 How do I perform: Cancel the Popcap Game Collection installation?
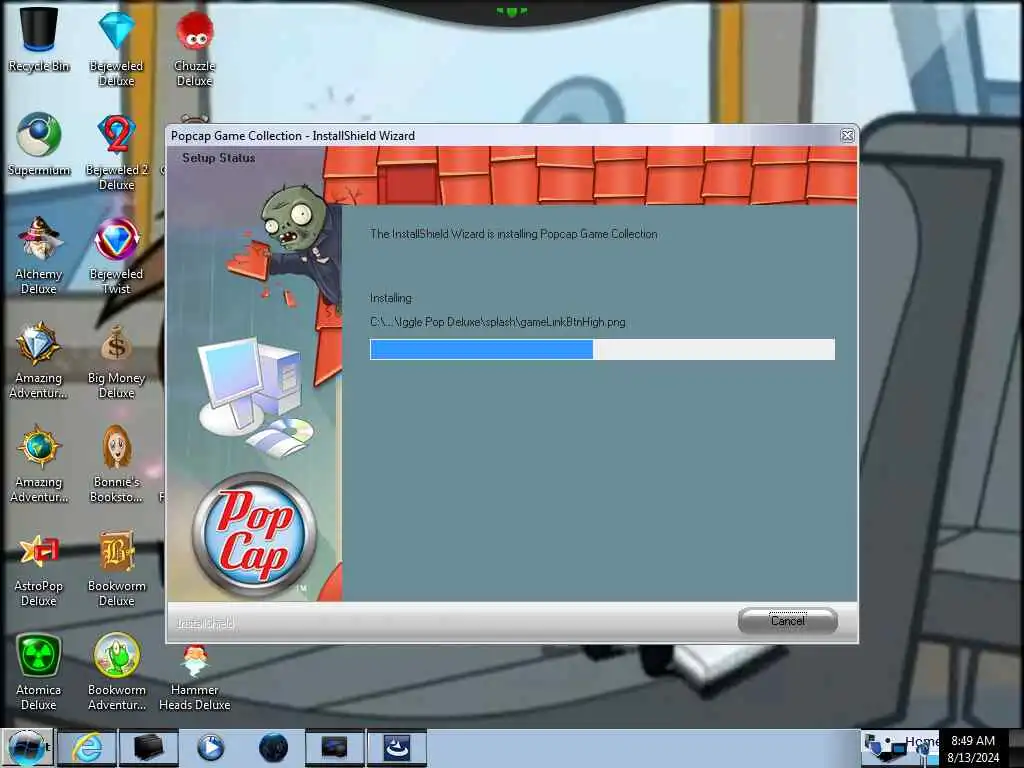(x=788, y=620)
